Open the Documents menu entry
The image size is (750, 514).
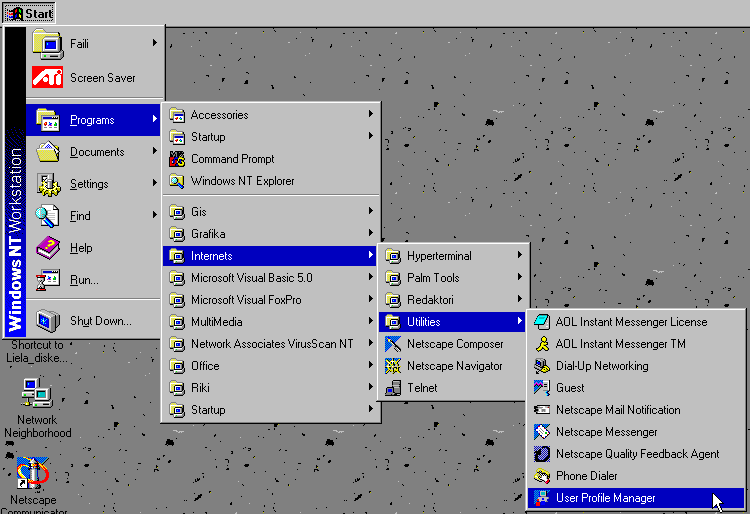(94, 152)
